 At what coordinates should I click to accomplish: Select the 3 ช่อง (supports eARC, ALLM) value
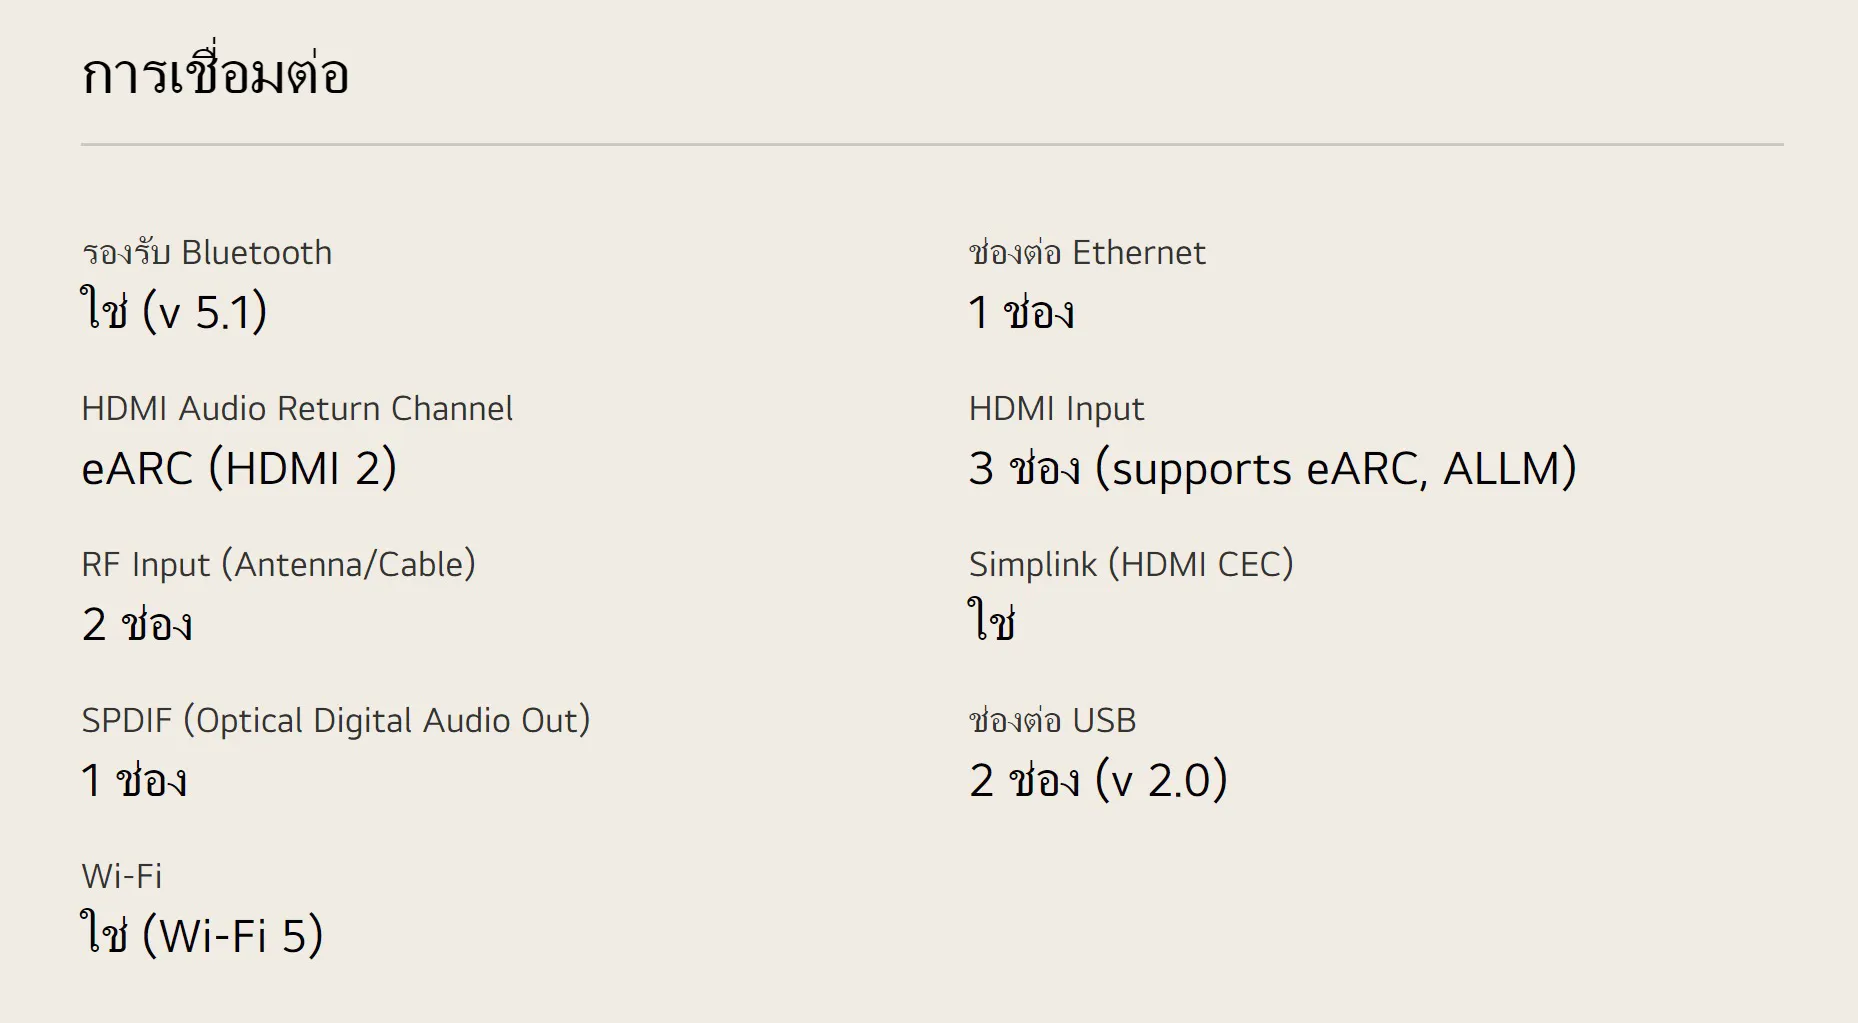1272,468
